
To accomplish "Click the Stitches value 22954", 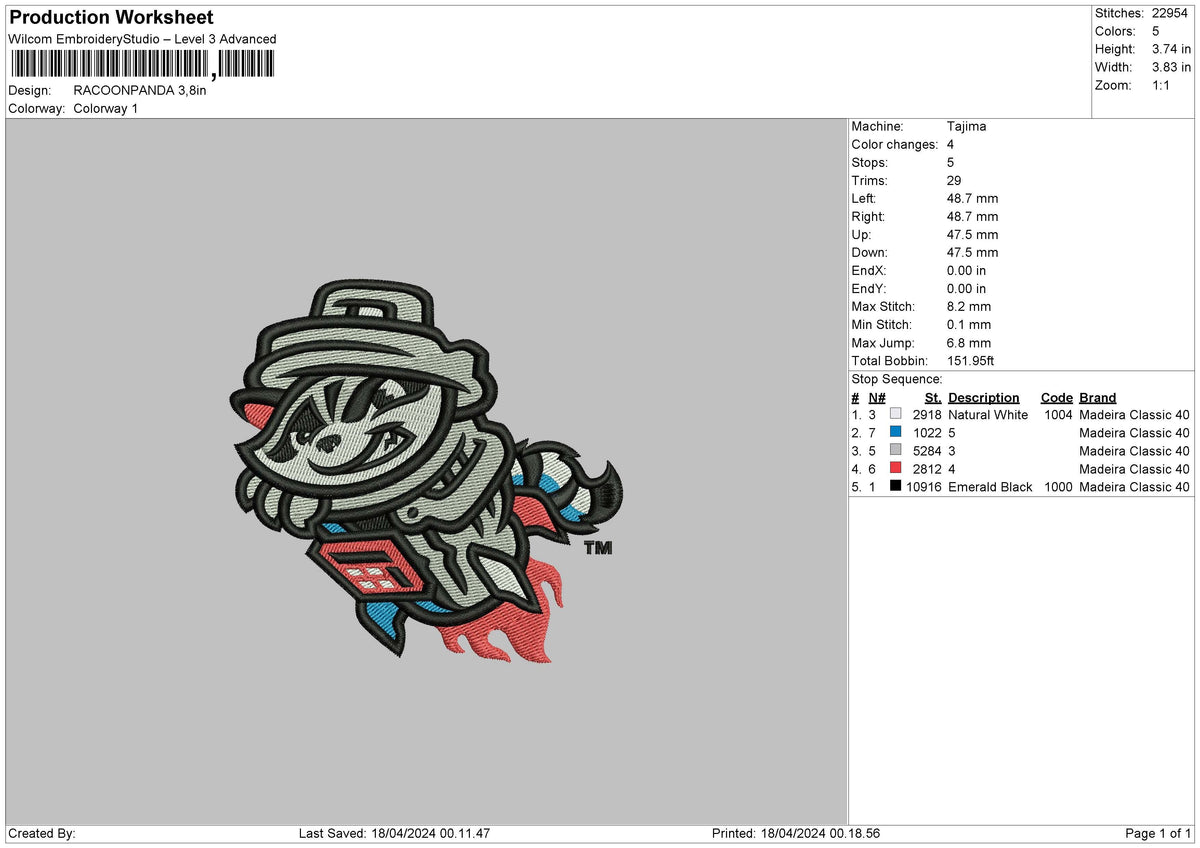I will tap(1172, 13).
